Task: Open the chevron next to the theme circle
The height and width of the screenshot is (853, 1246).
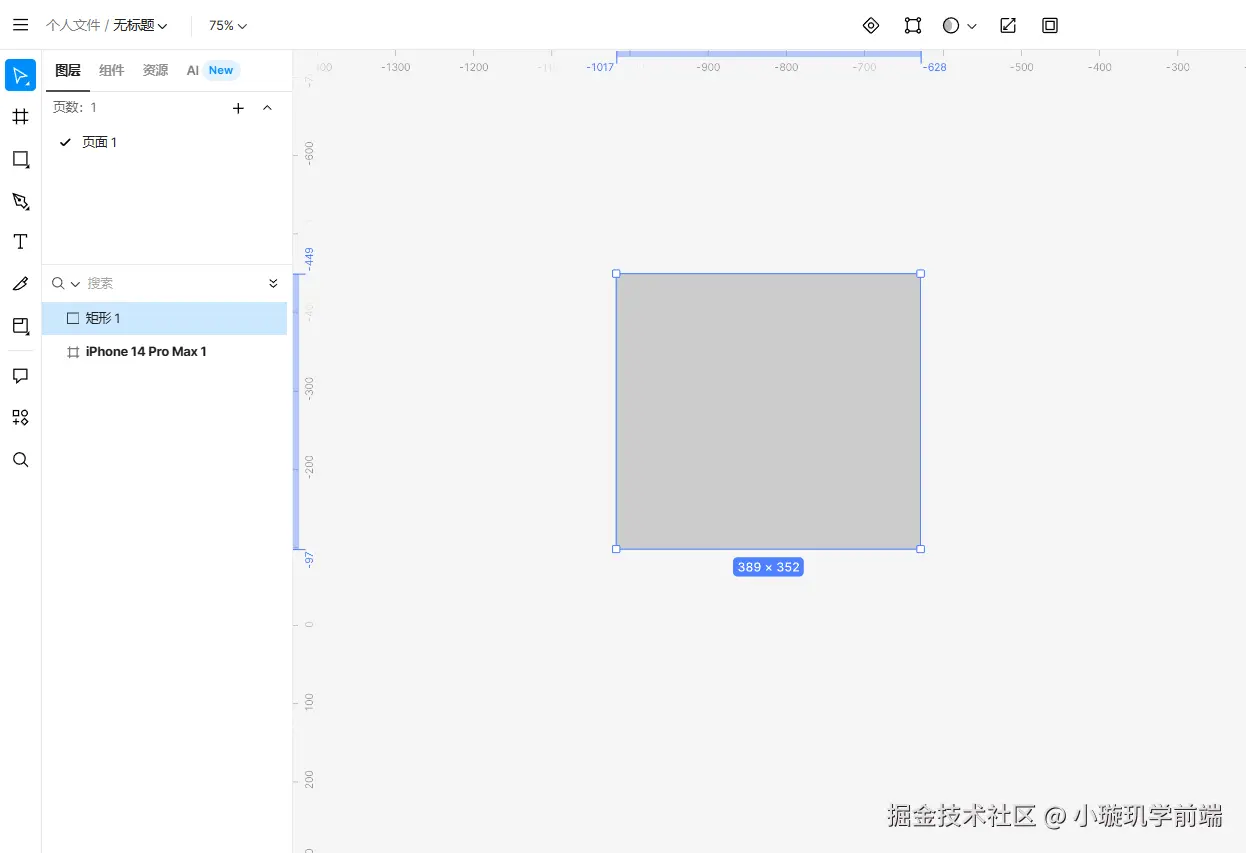Action: pyautogui.click(x=973, y=25)
